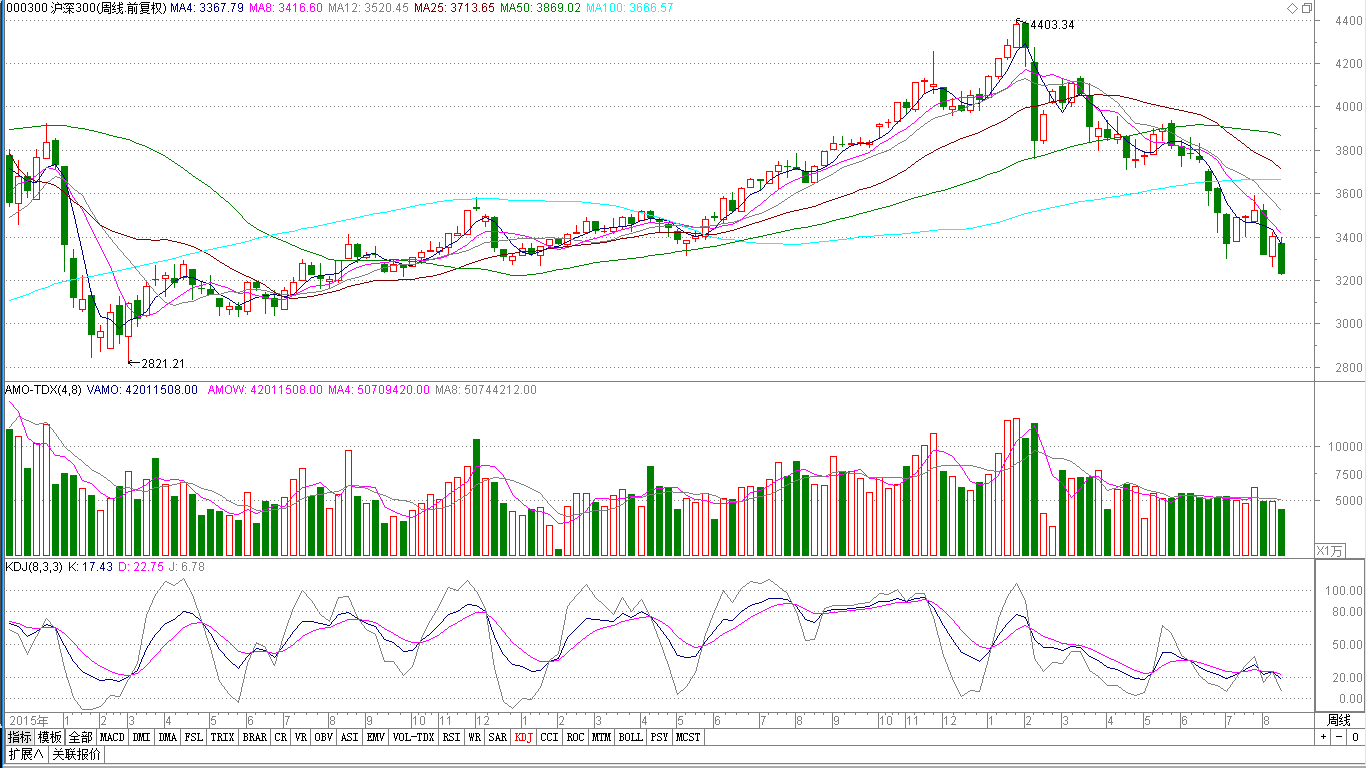Click the MA100: 3666.57 legend value
The height and width of the screenshot is (768, 1366).
630,8
